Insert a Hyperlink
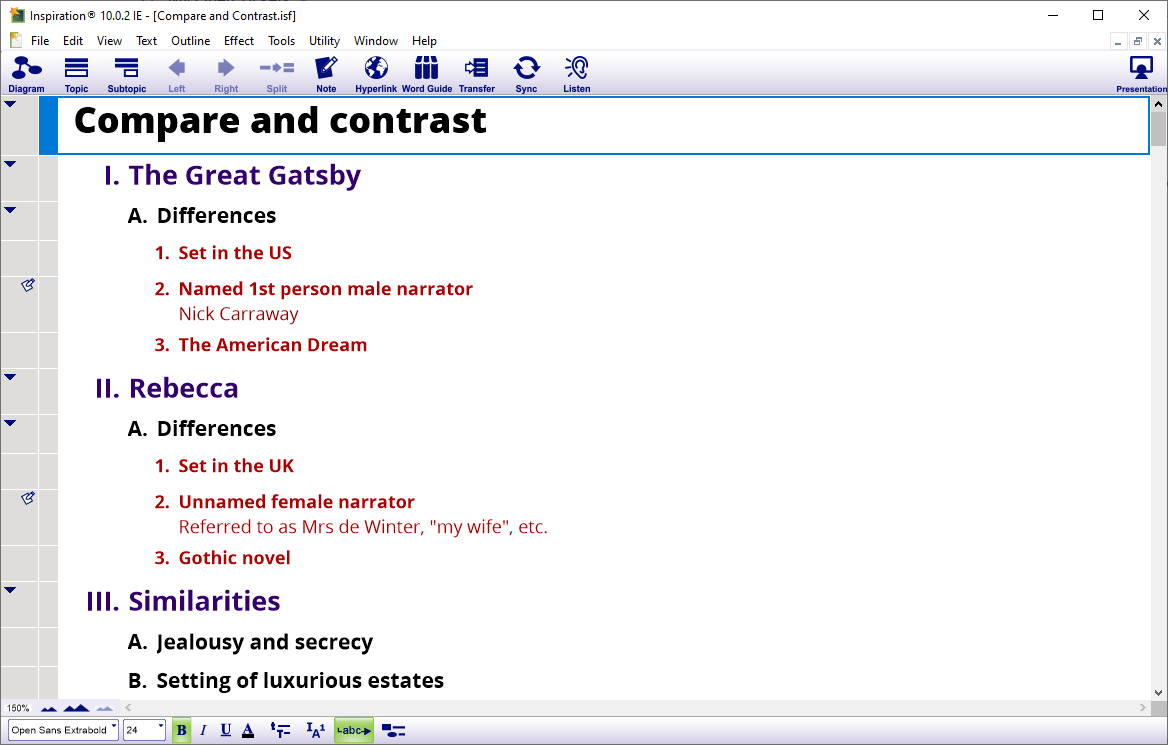The height and width of the screenshot is (745, 1168). pyautogui.click(x=376, y=74)
